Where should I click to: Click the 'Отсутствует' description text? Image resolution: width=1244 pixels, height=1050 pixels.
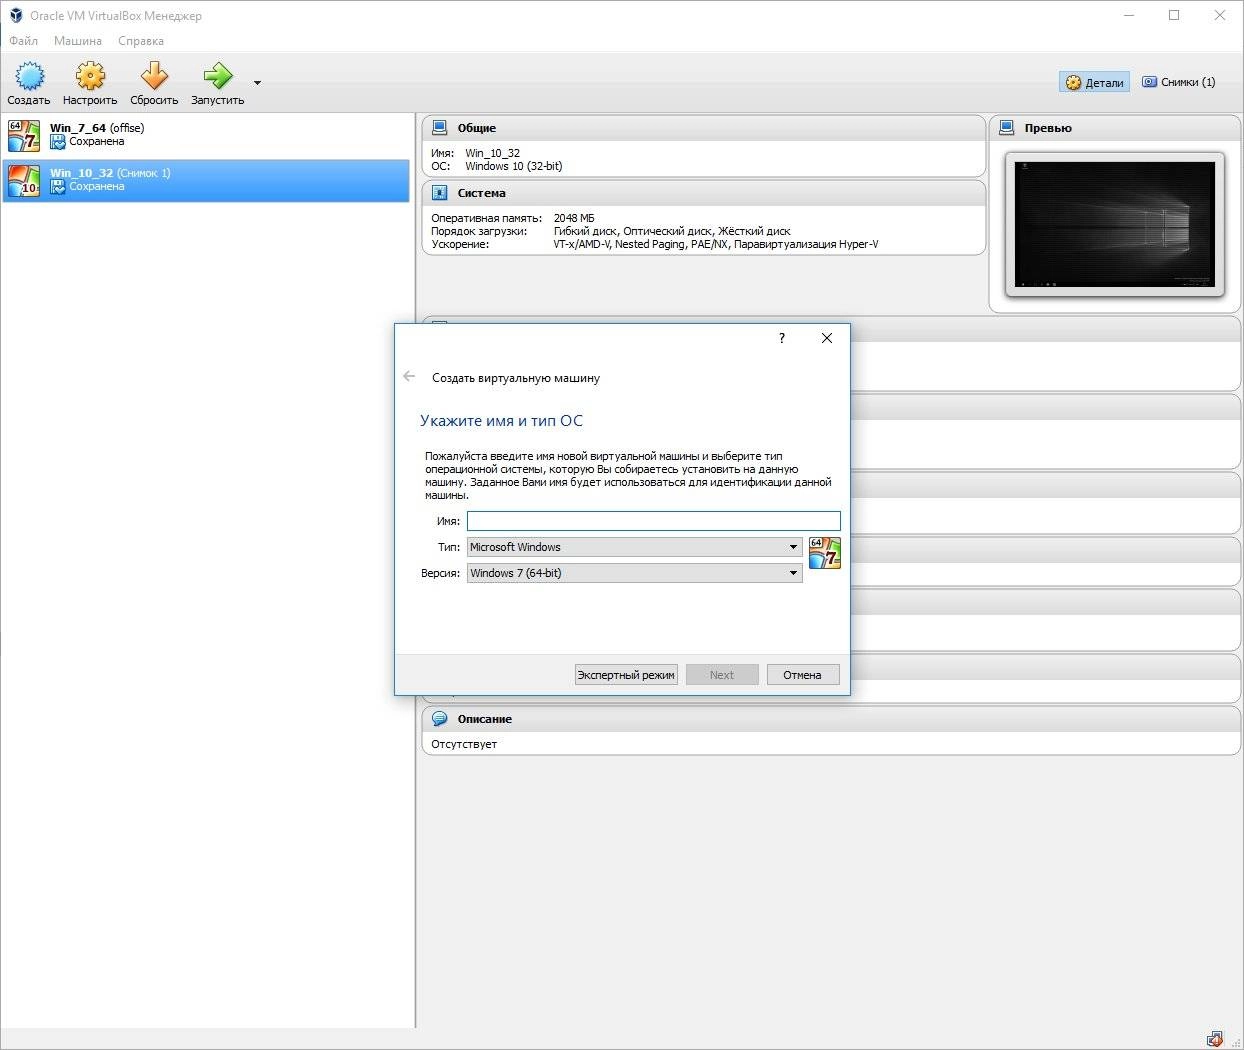(464, 744)
